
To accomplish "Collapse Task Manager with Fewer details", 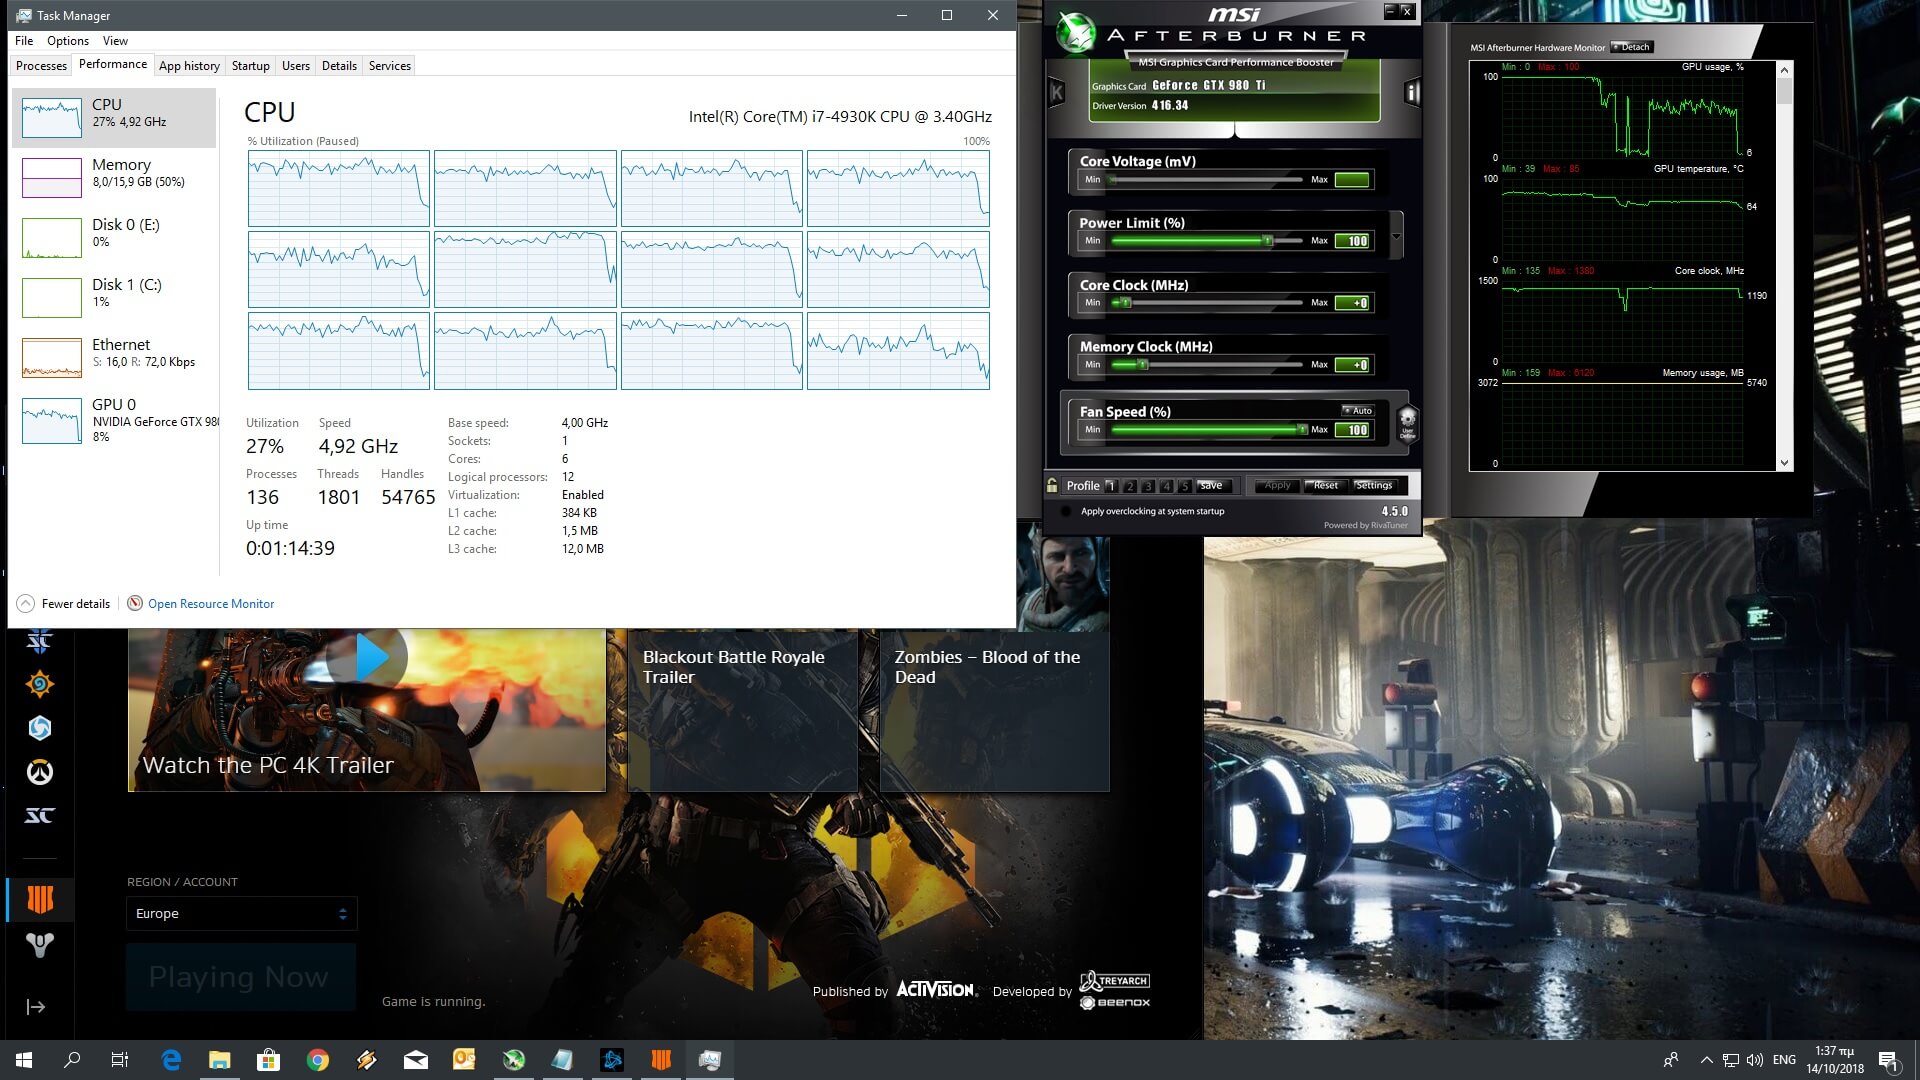I will pyautogui.click(x=63, y=604).
